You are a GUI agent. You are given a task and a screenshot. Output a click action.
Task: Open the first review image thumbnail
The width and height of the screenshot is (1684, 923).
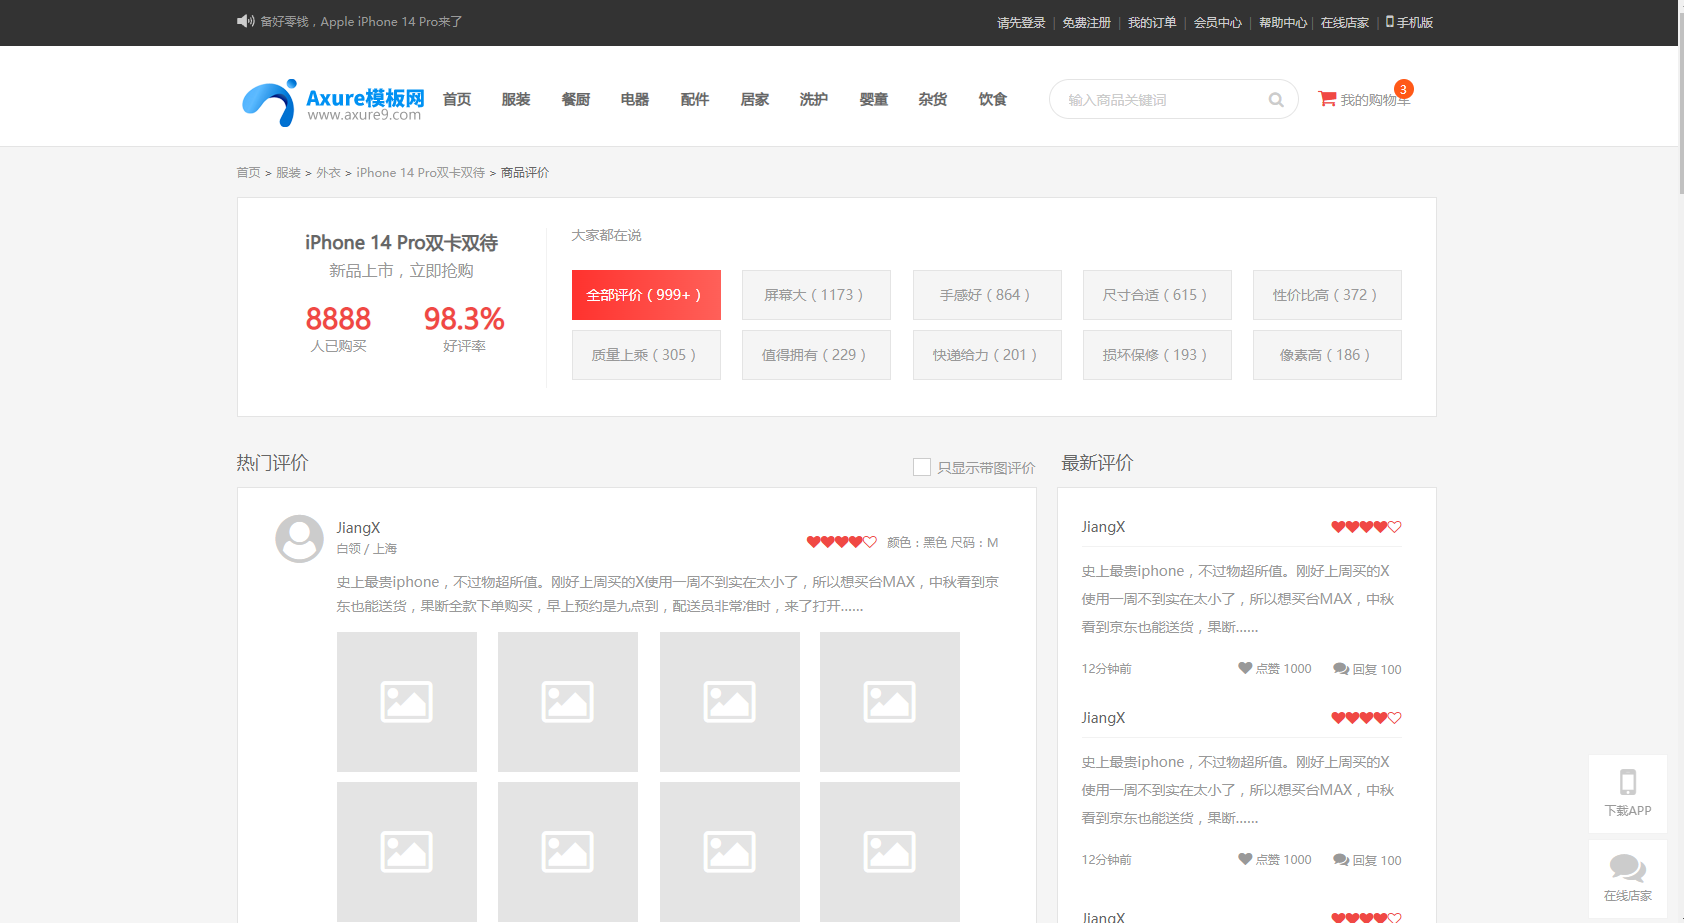click(407, 702)
